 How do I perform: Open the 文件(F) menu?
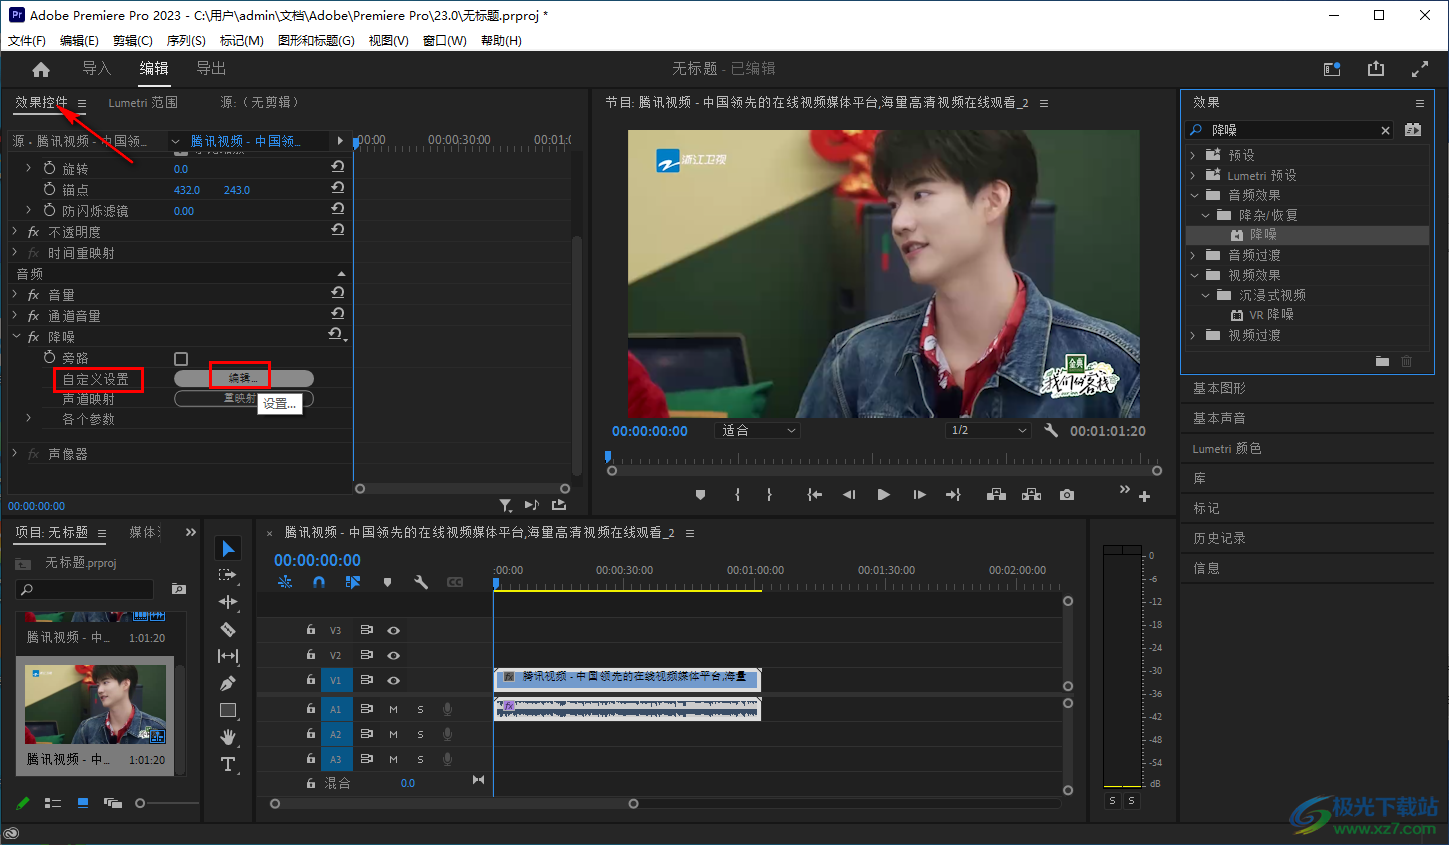27,40
